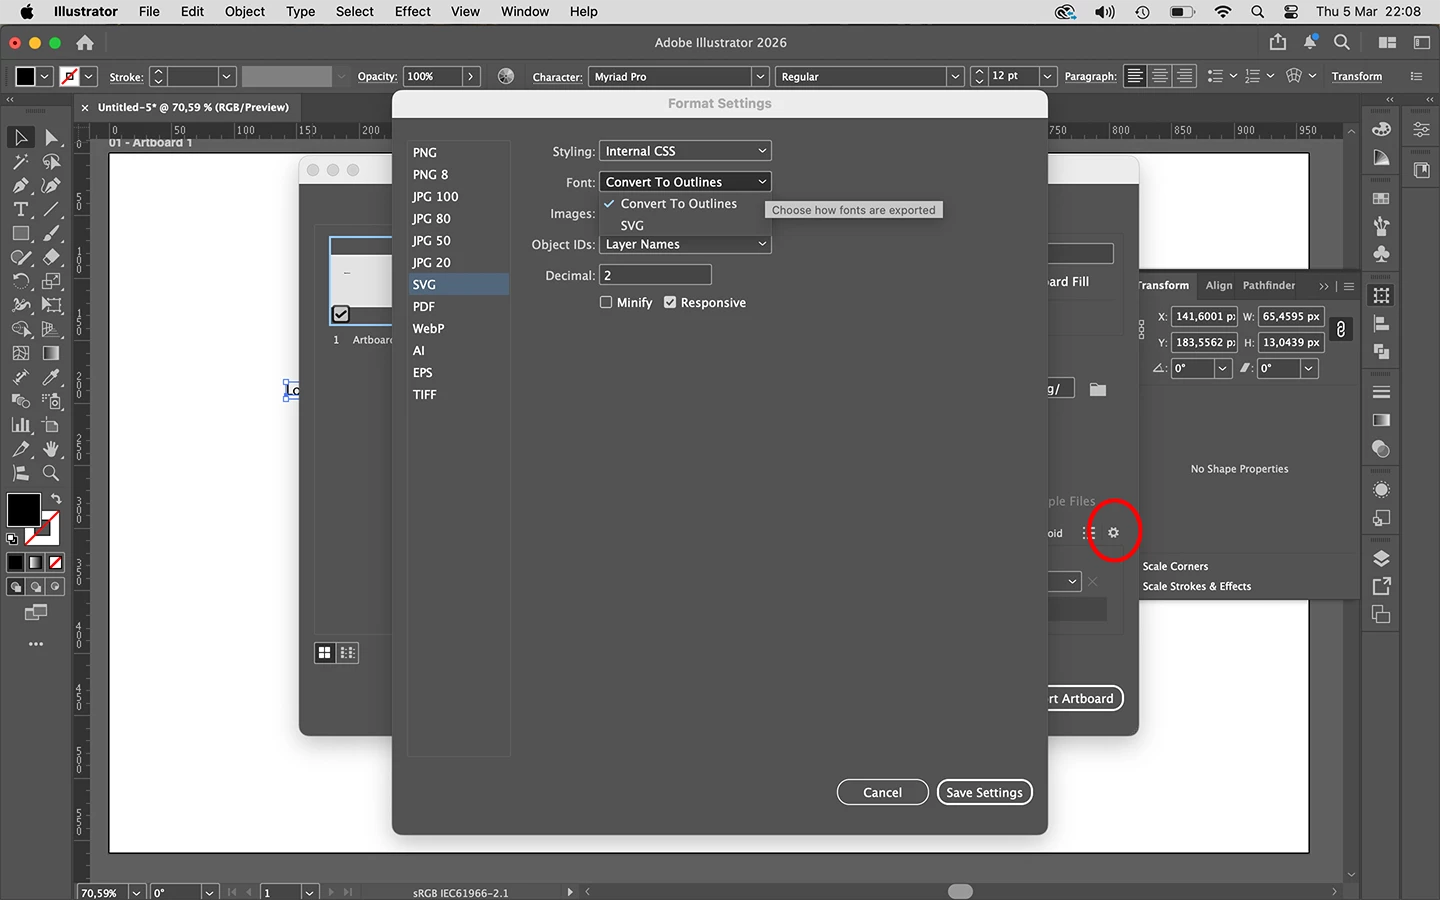This screenshot has height=900, width=1440.
Task: Select the Line Segment tool
Action: (x=52, y=209)
